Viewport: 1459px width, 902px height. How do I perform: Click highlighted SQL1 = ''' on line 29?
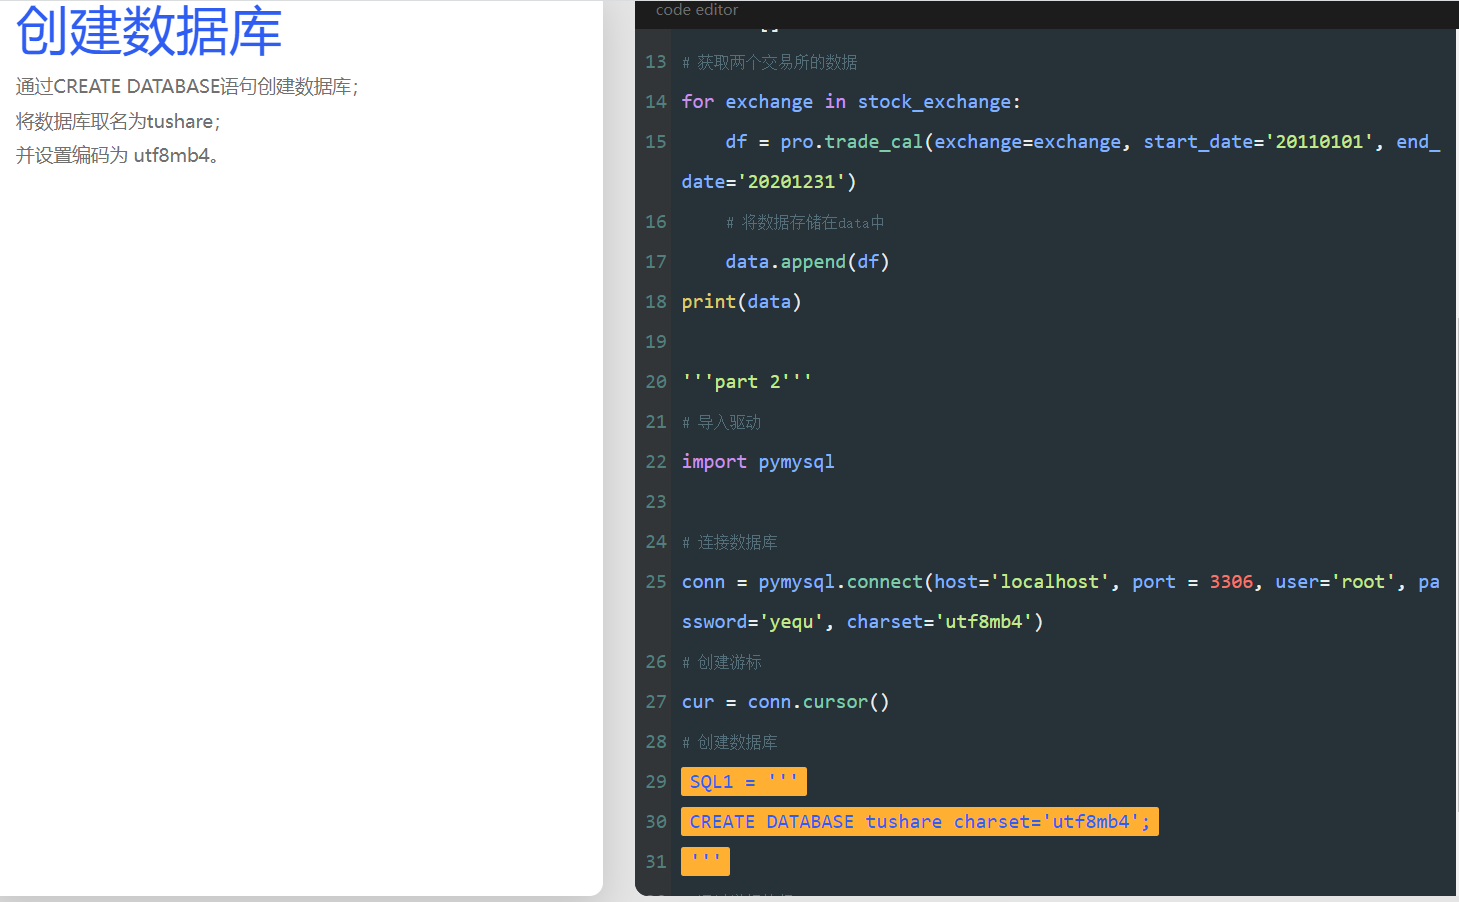click(744, 781)
